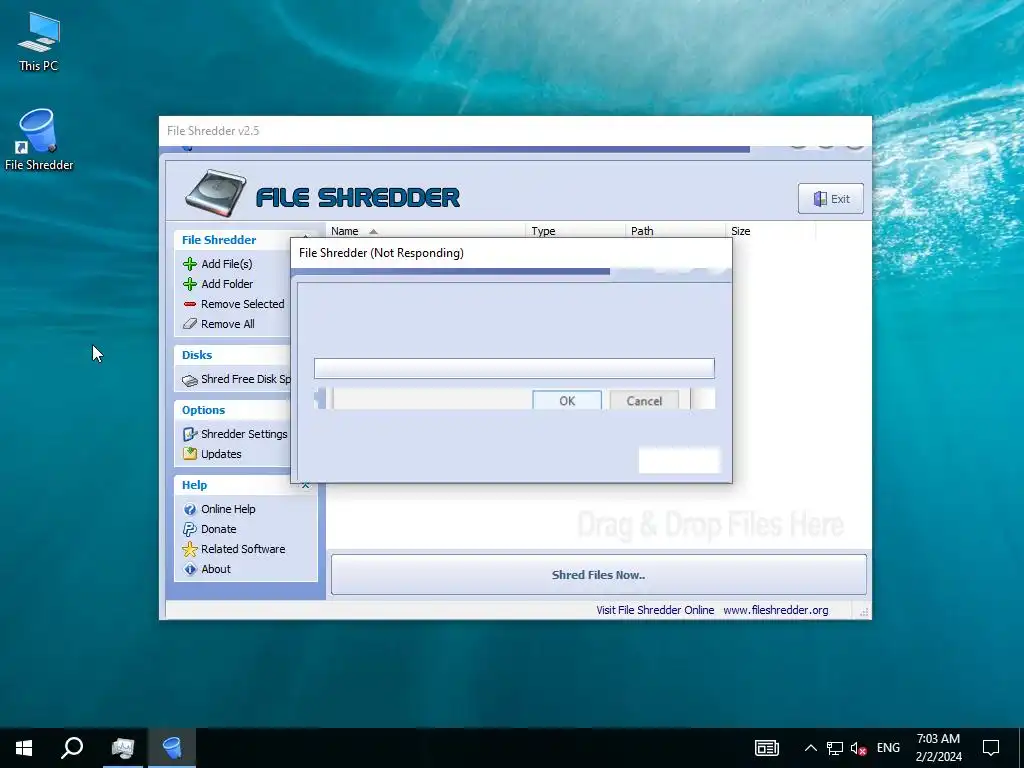Check for Updates
This screenshot has width=1024, height=768.
(221, 454)
